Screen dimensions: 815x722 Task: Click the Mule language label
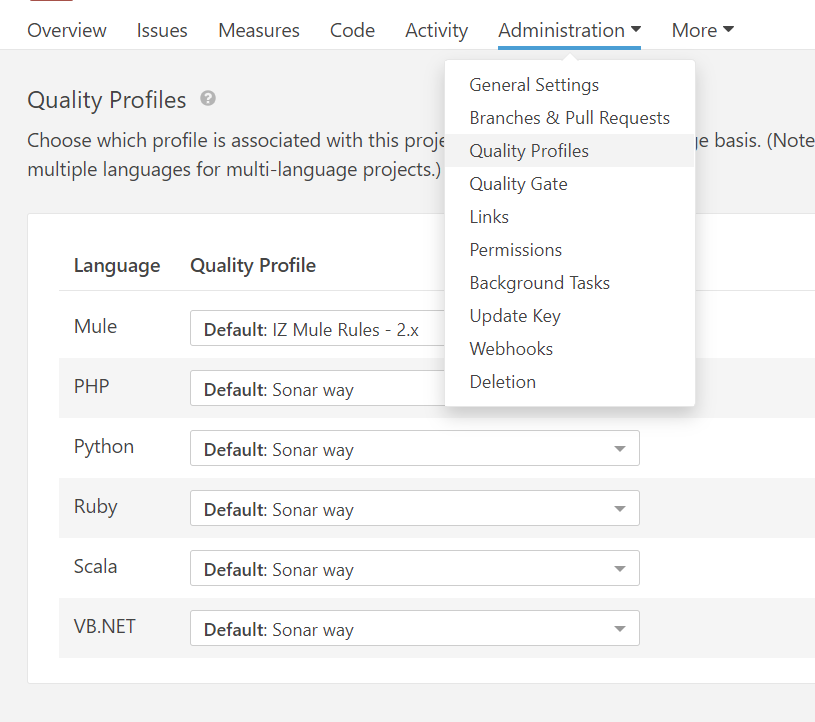[x=96, y=326]
